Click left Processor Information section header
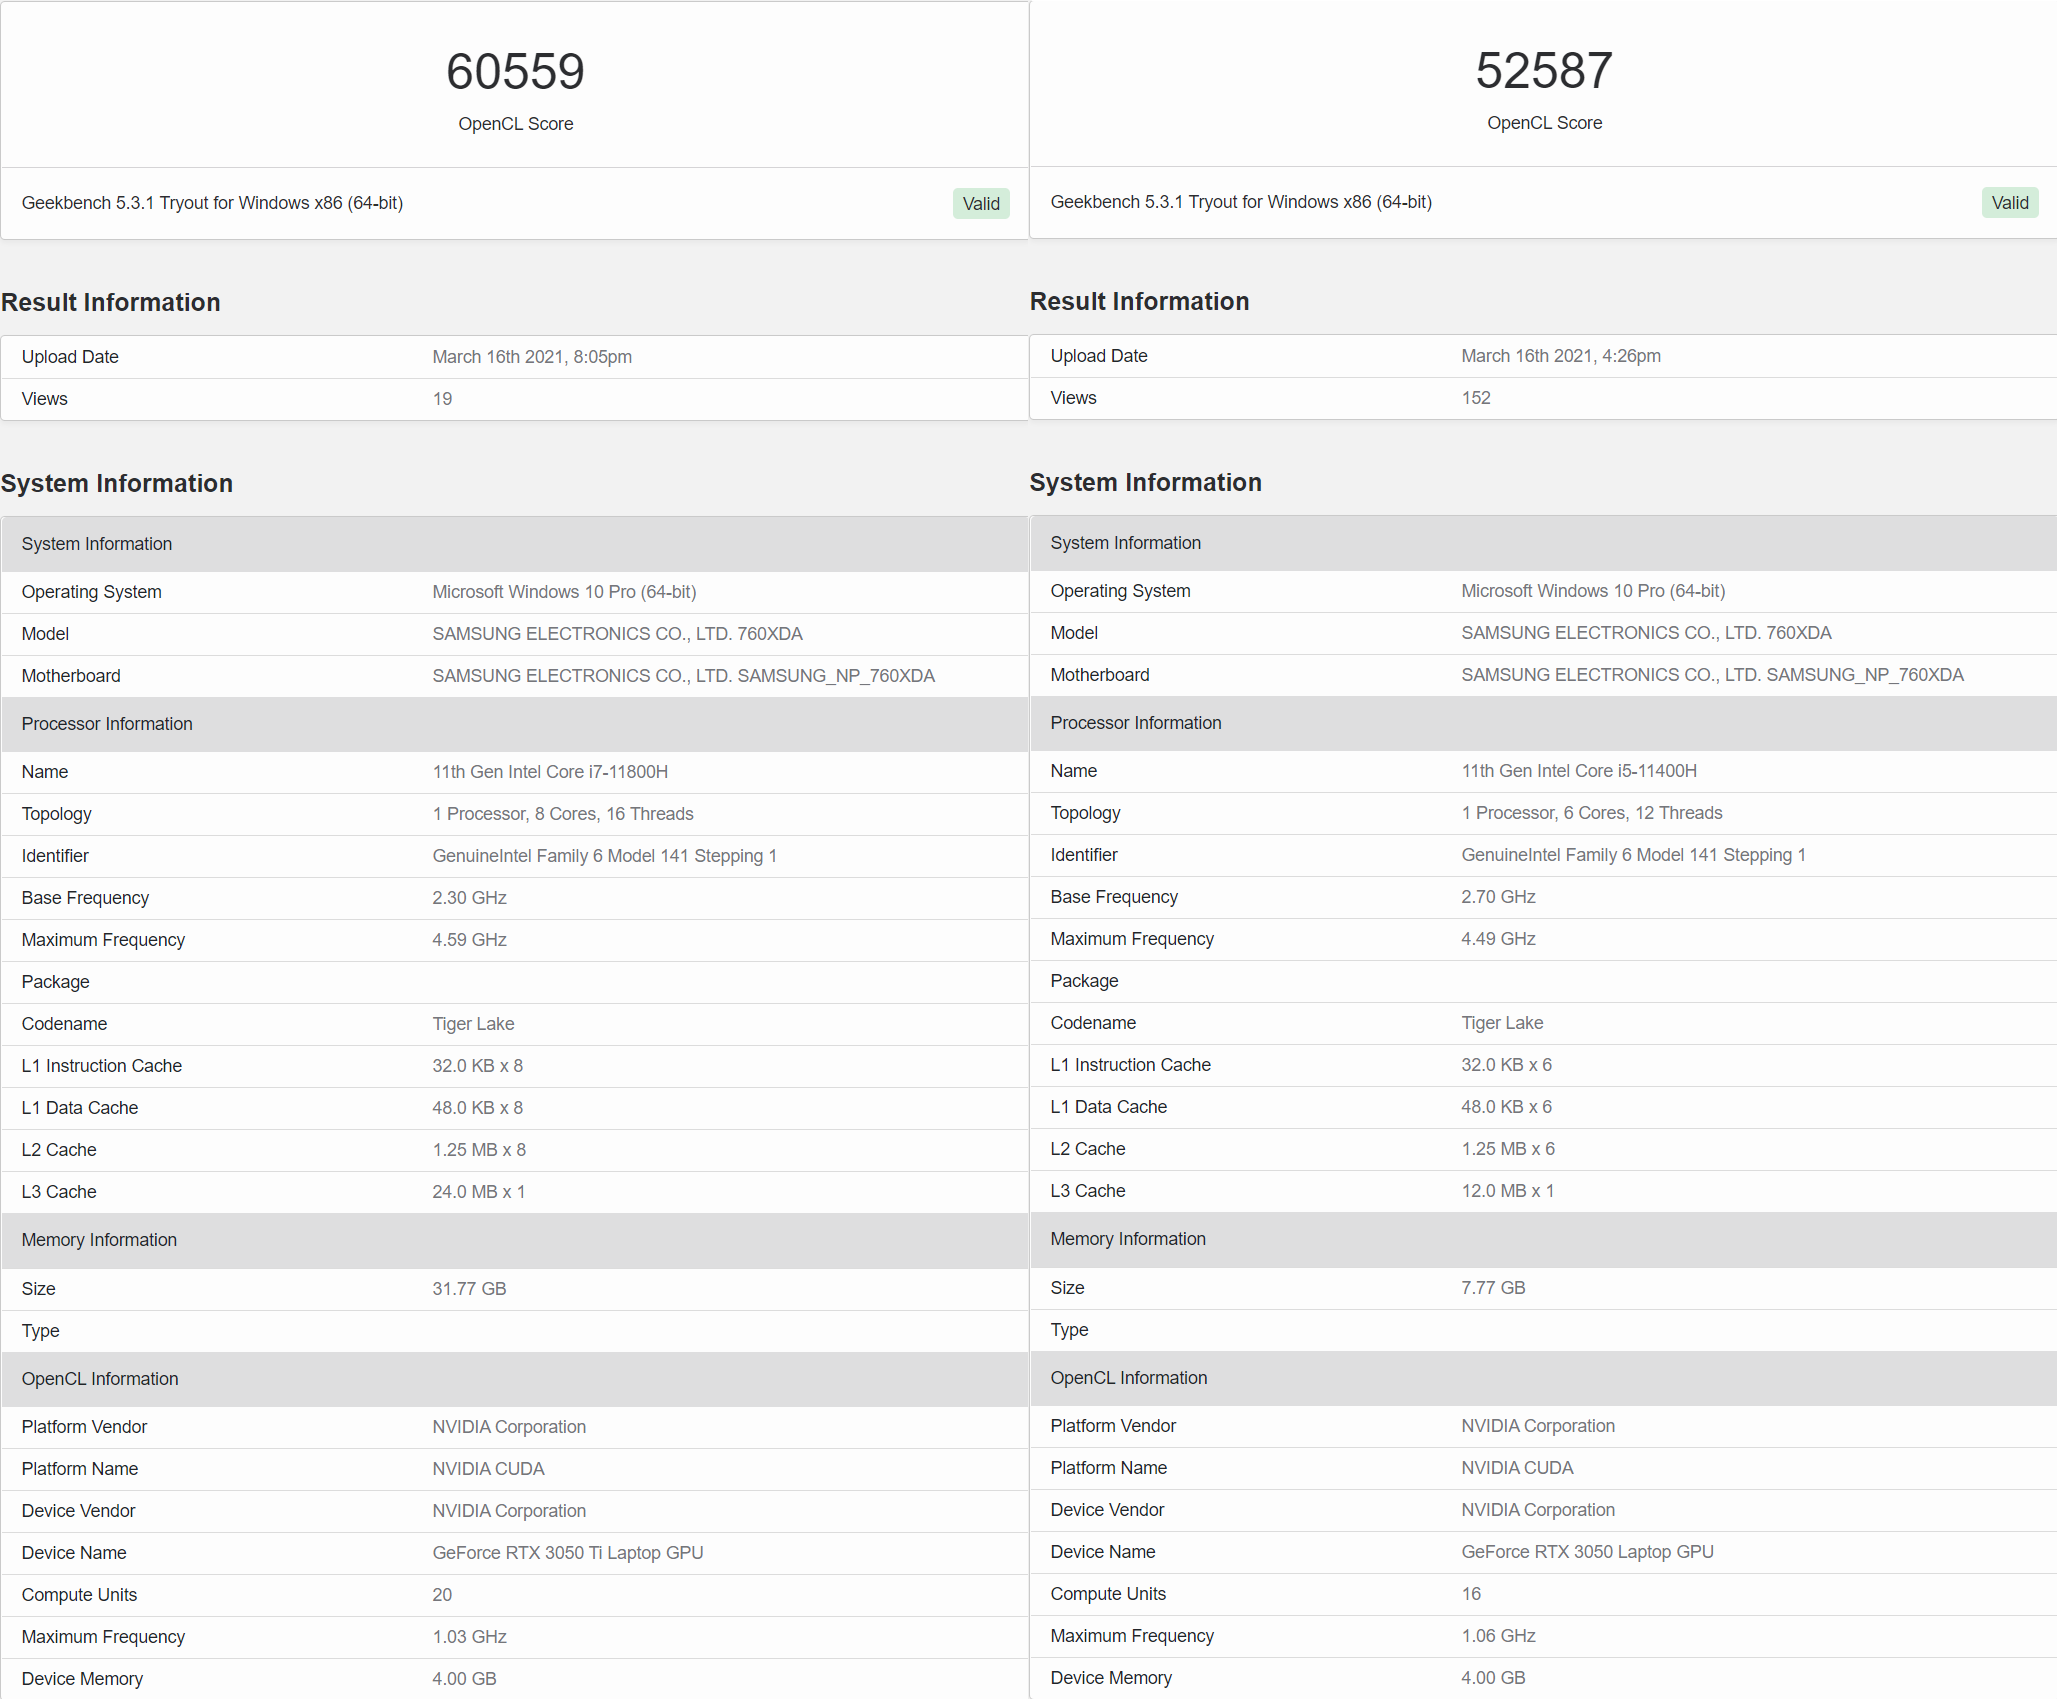 [515, 724]
